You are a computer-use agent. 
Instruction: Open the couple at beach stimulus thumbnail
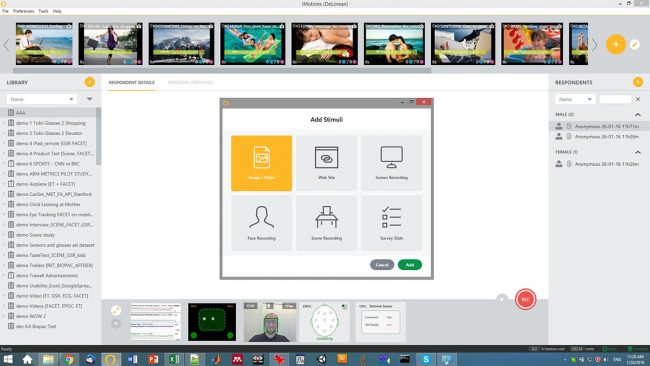(394, 44)
